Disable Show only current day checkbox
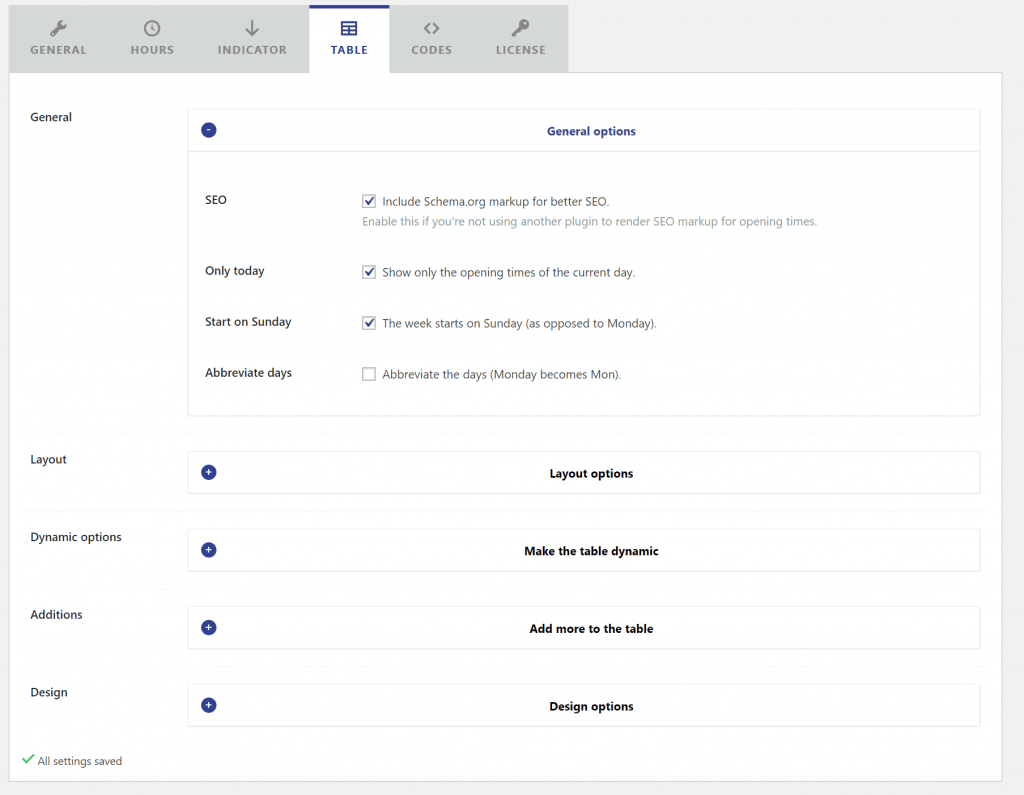 coord(369,272)
